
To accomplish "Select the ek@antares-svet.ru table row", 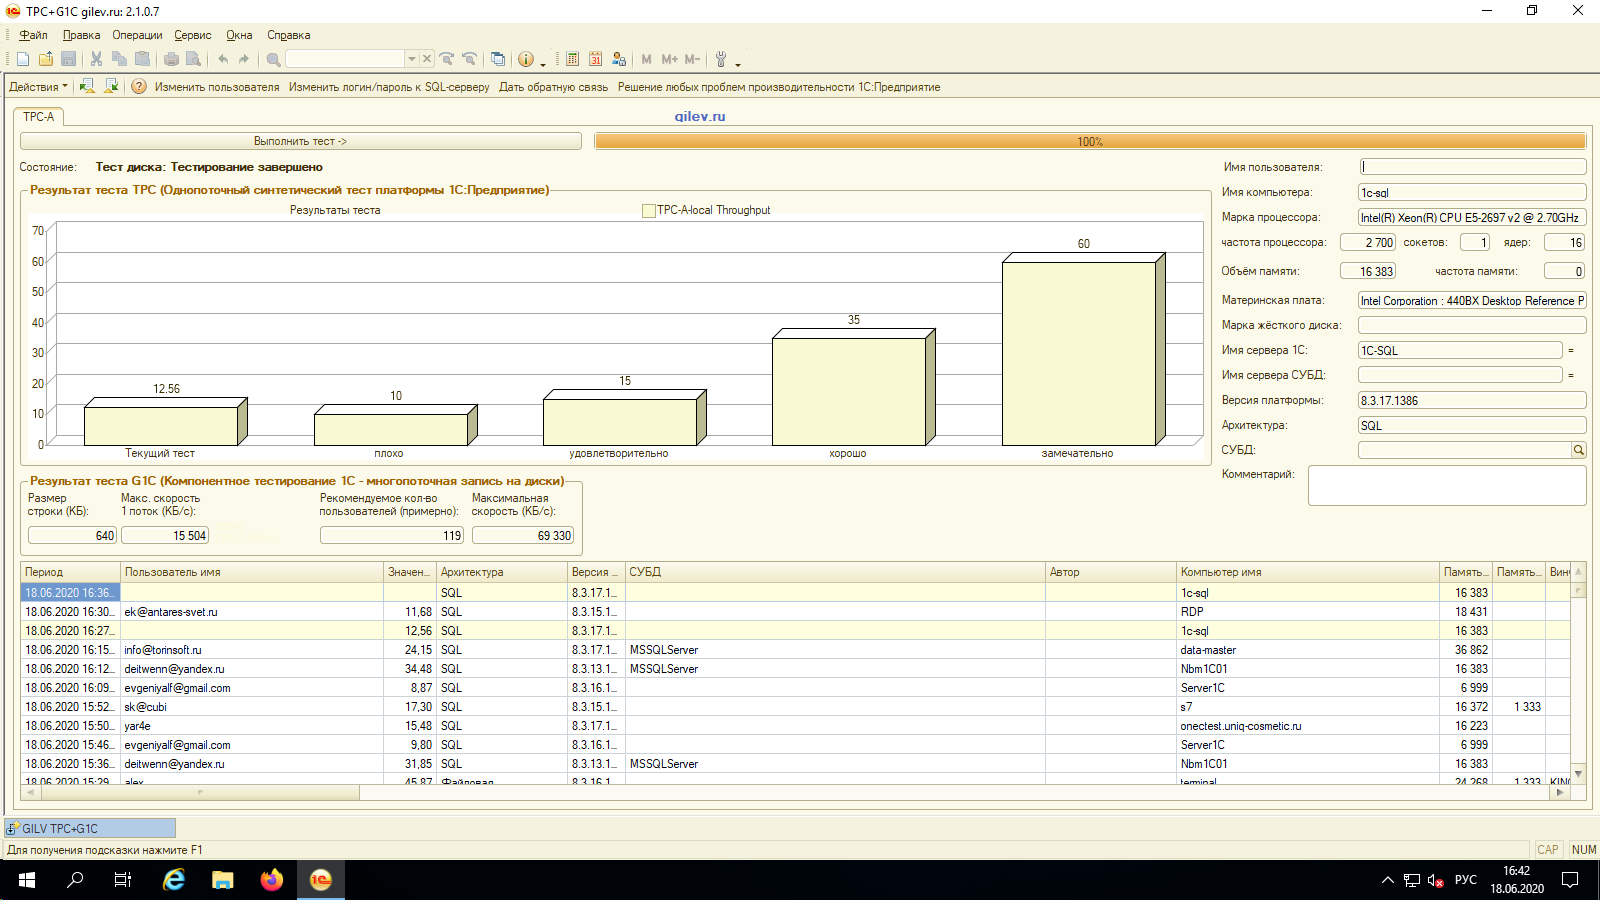I will (x=795, y=612).
